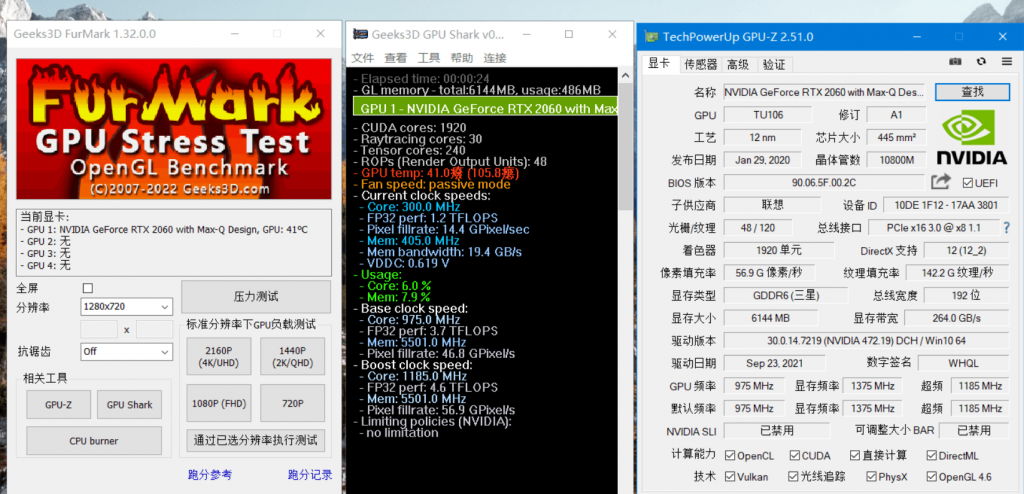The image size is (1024, 494).
Task: Click the "GPU 1: NVIDIA GeForce RTX 2060" FurMark entry
Action: tap(165, 230)
